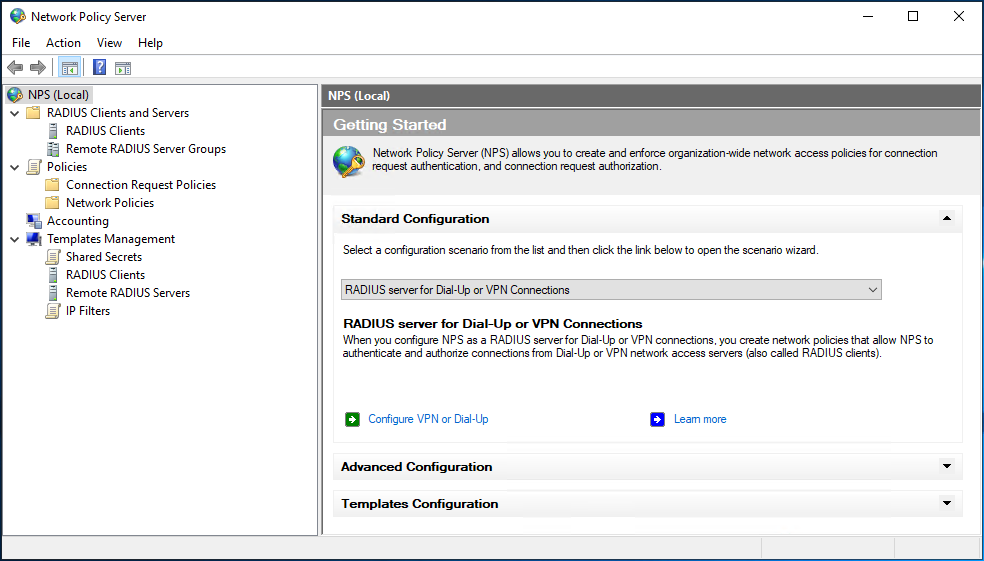Image resolution: width=984 pixels, height=561 pixels.
Task: Click the Remote RADIUS Server Groups icon
Action: coord(53,149)
